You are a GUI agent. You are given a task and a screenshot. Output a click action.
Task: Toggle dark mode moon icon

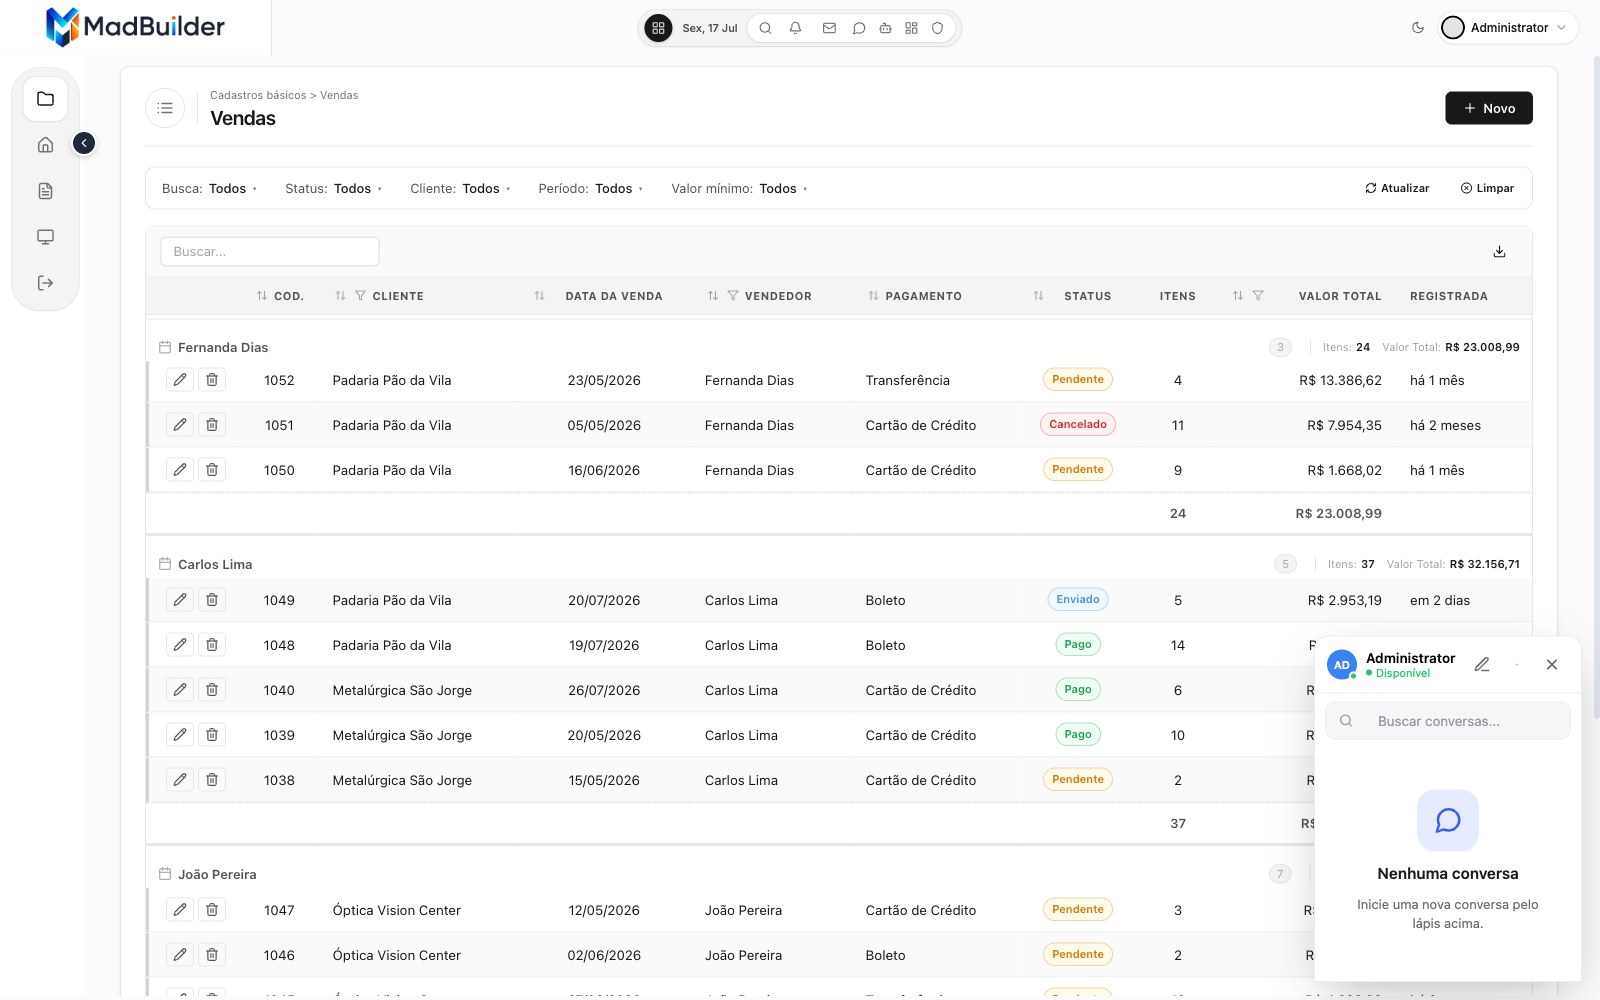click(1417, 28)
